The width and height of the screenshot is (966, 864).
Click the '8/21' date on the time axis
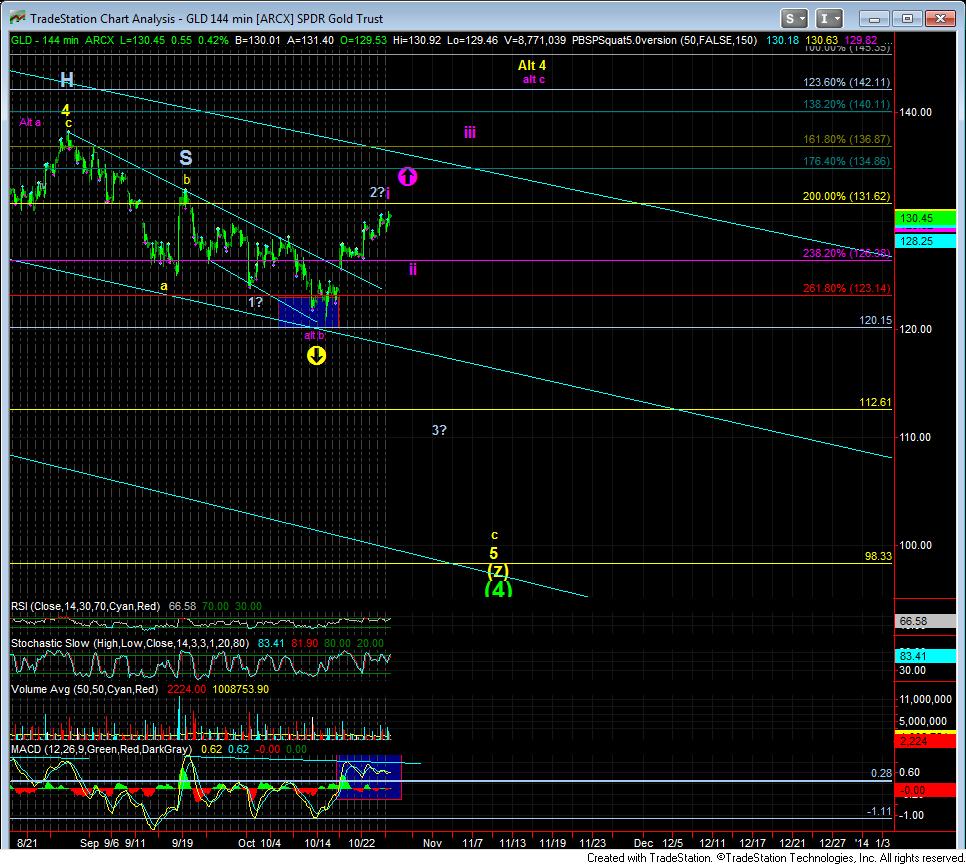coord(26,843)
